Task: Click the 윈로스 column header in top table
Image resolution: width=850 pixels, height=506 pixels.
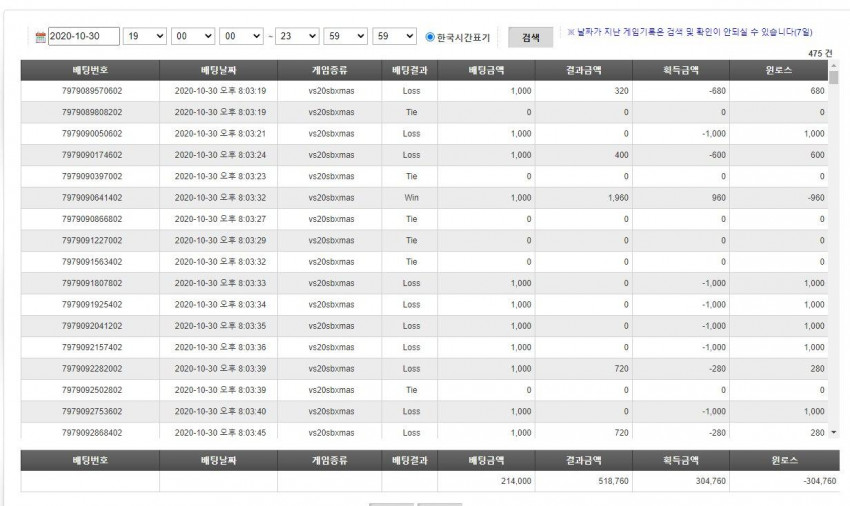Action: (778, 71)
